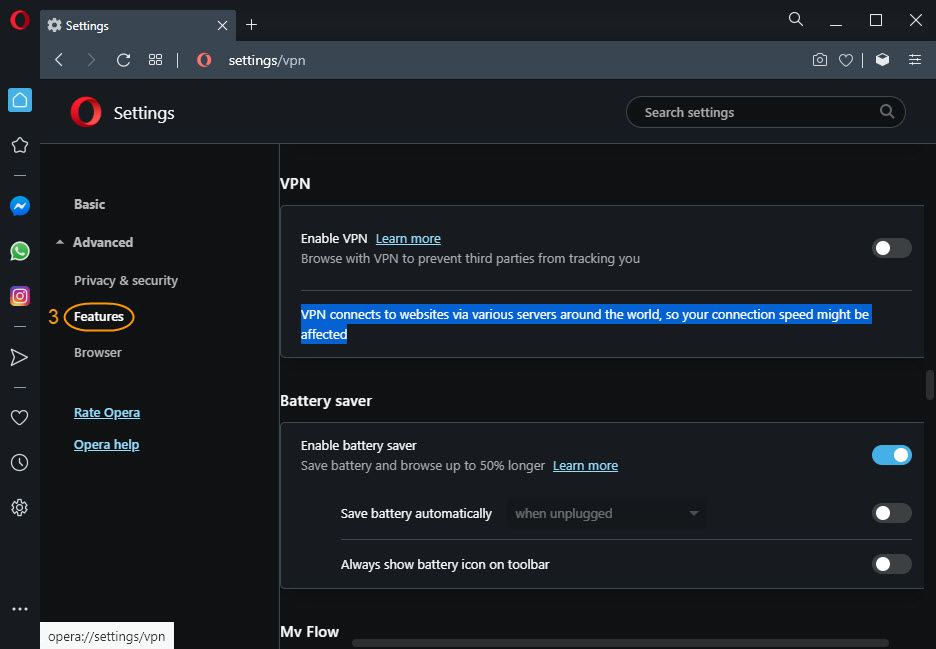This screenshot has width=936, height=649.
Task: Click Learn more under battery saver
Action: (x=586, y=465)
